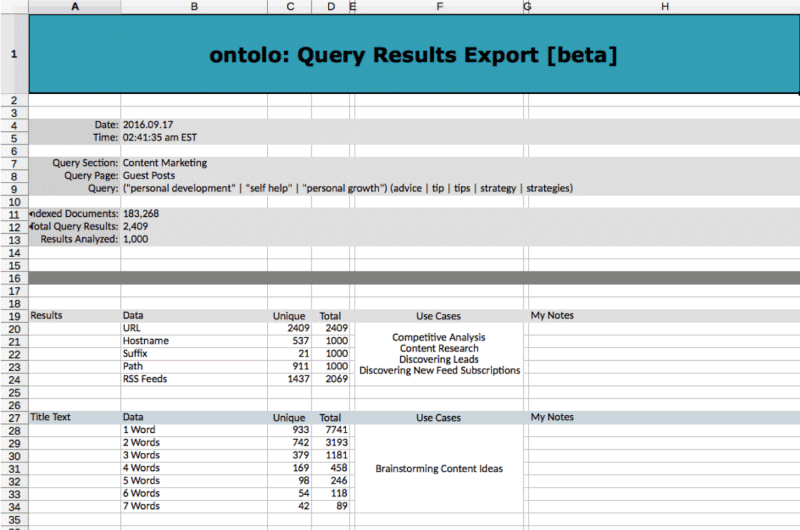Select the 1,000 results analyzed value
800x530 pixels.
click(x=135, y=239)
